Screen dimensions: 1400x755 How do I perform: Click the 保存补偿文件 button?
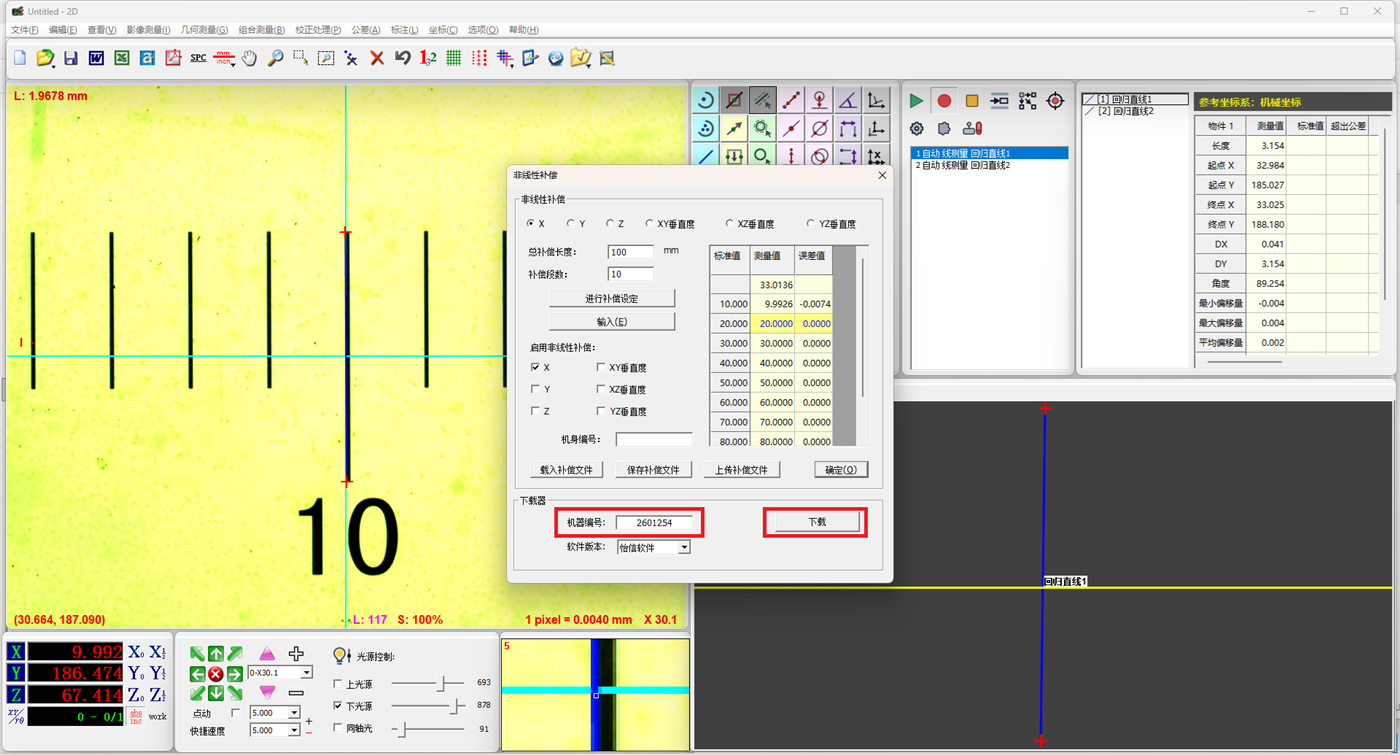coord(653,470)
